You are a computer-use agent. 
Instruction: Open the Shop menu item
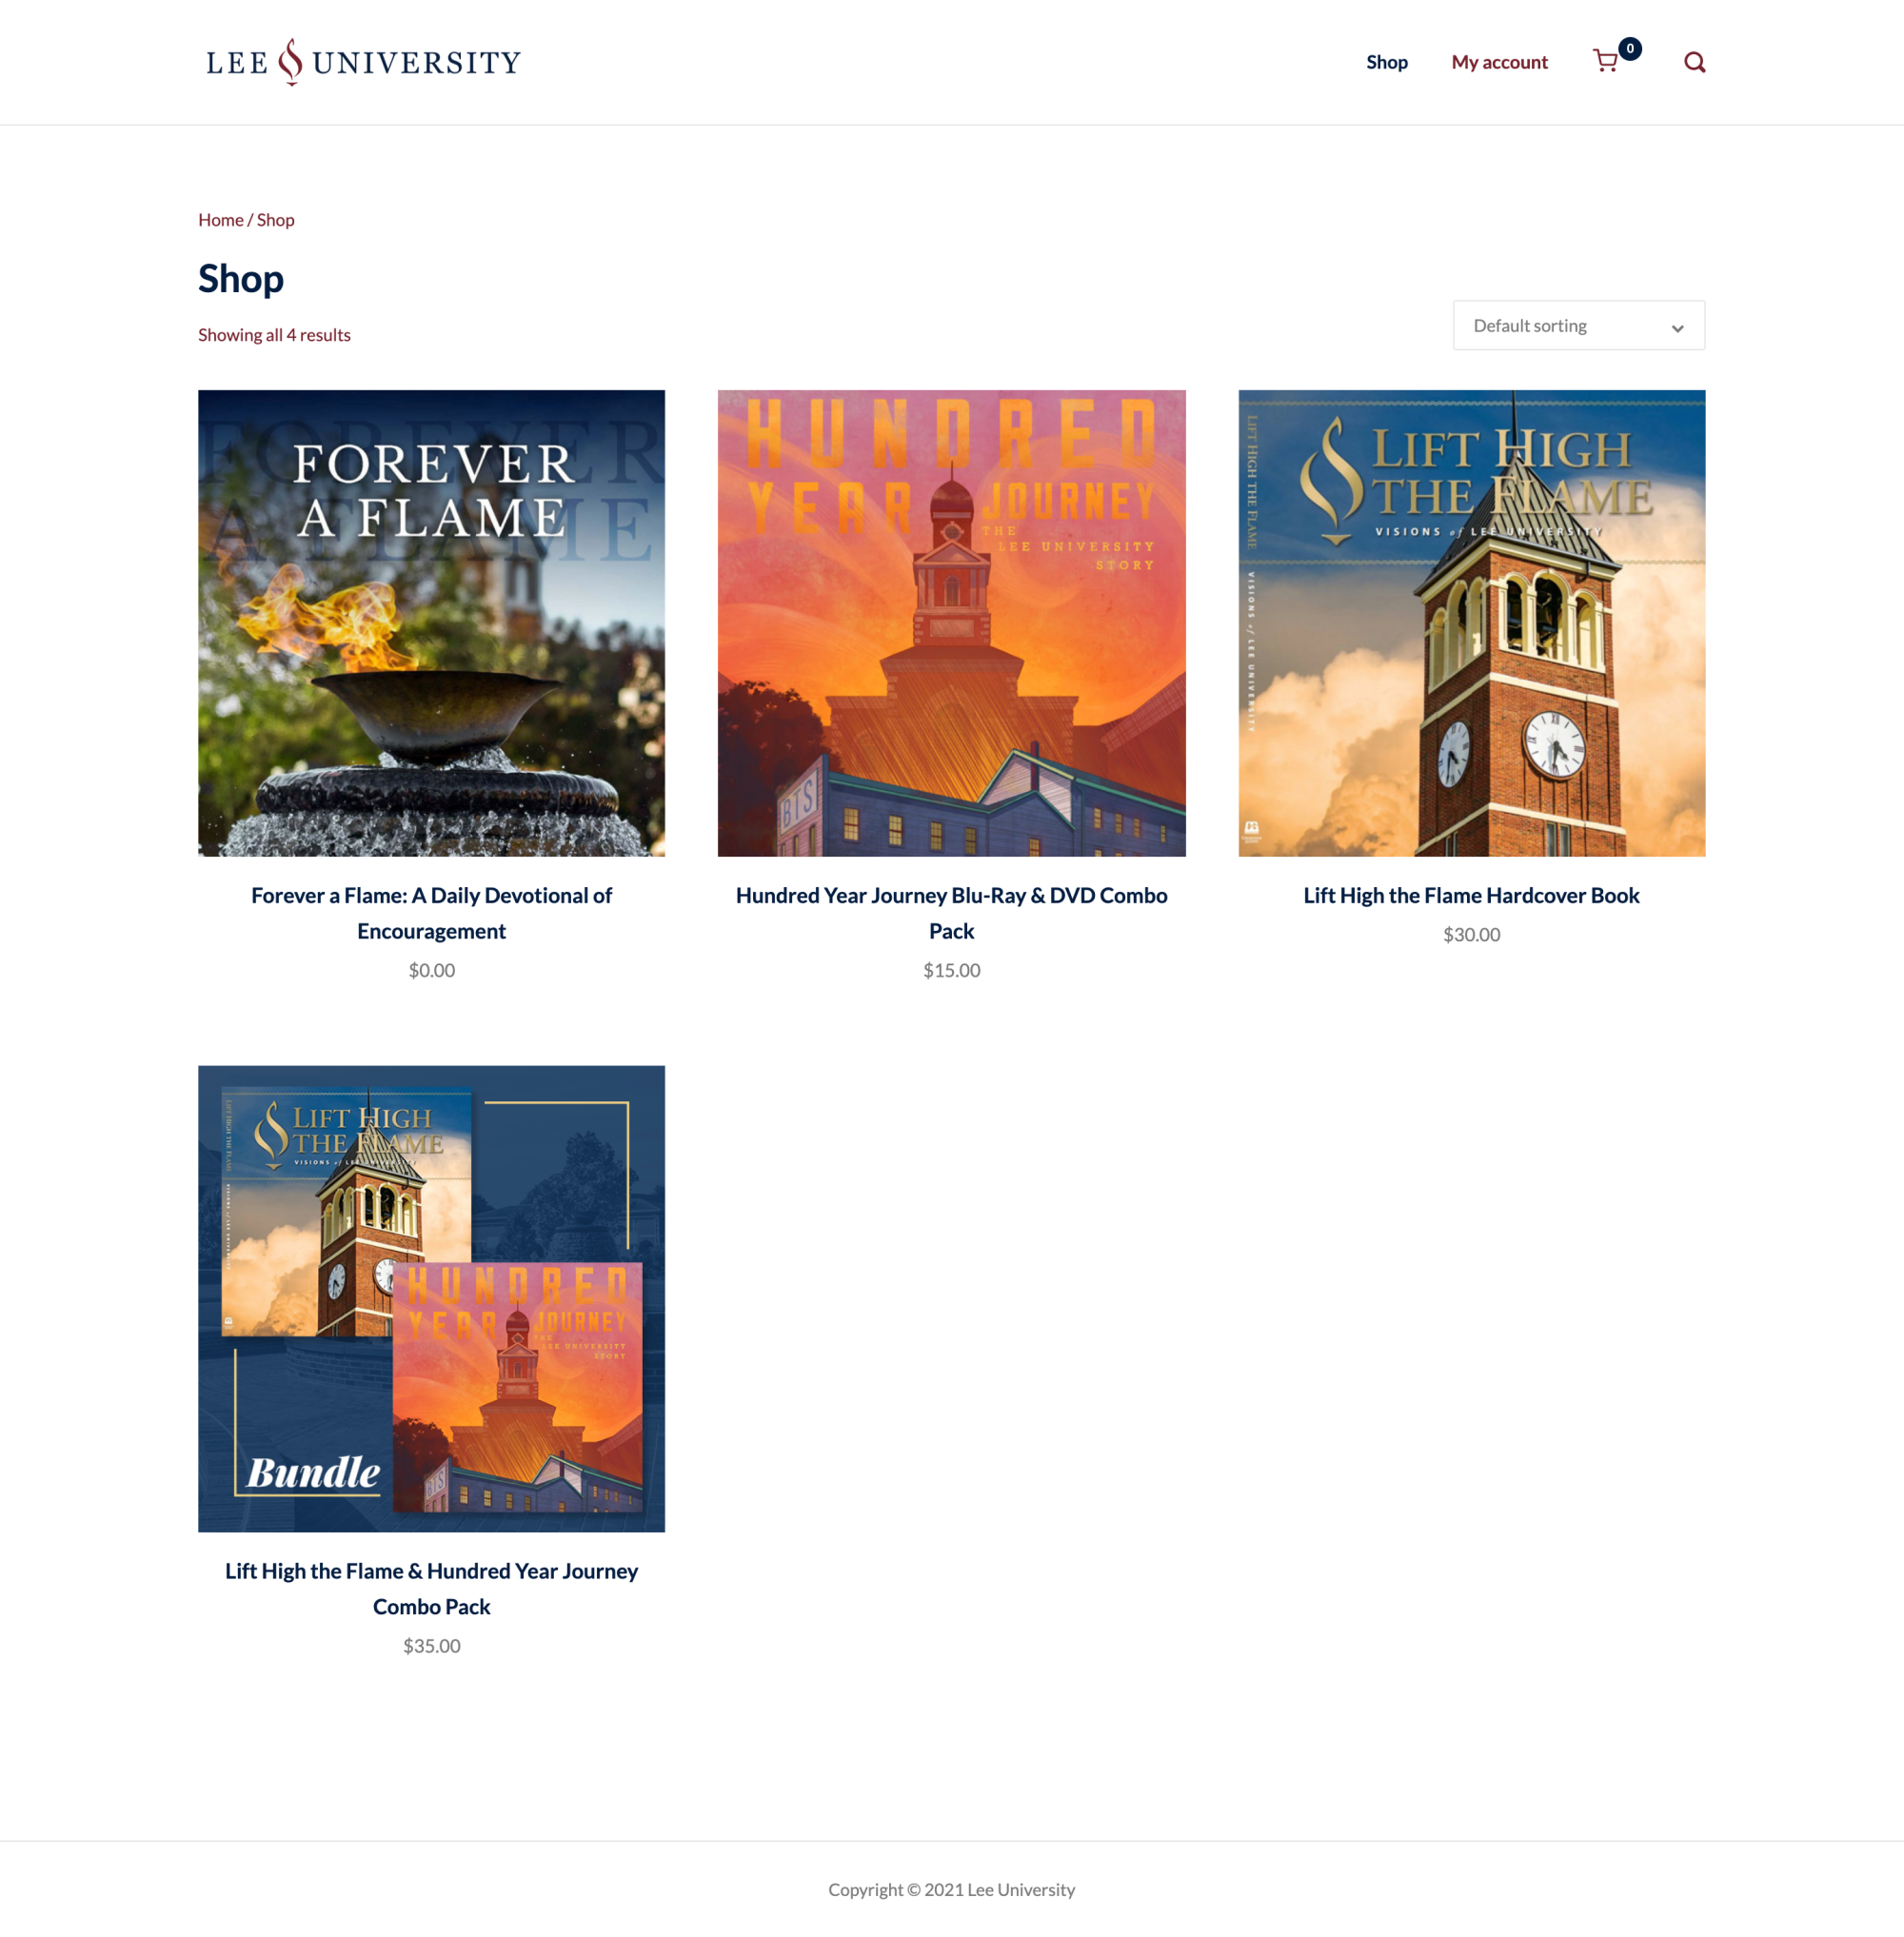[x=1386, y=62]
